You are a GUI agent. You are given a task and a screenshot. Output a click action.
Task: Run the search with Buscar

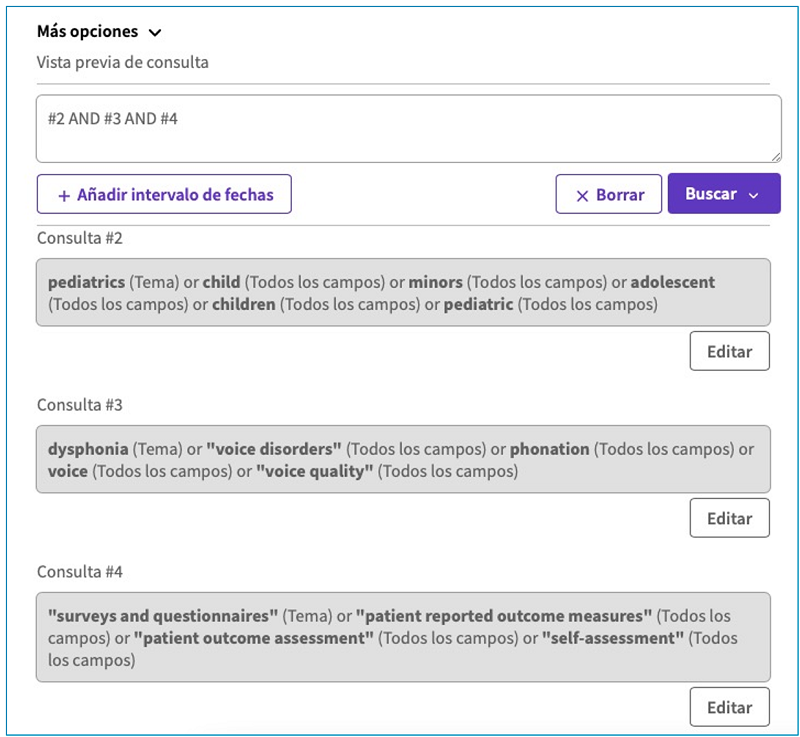[711, 195]
